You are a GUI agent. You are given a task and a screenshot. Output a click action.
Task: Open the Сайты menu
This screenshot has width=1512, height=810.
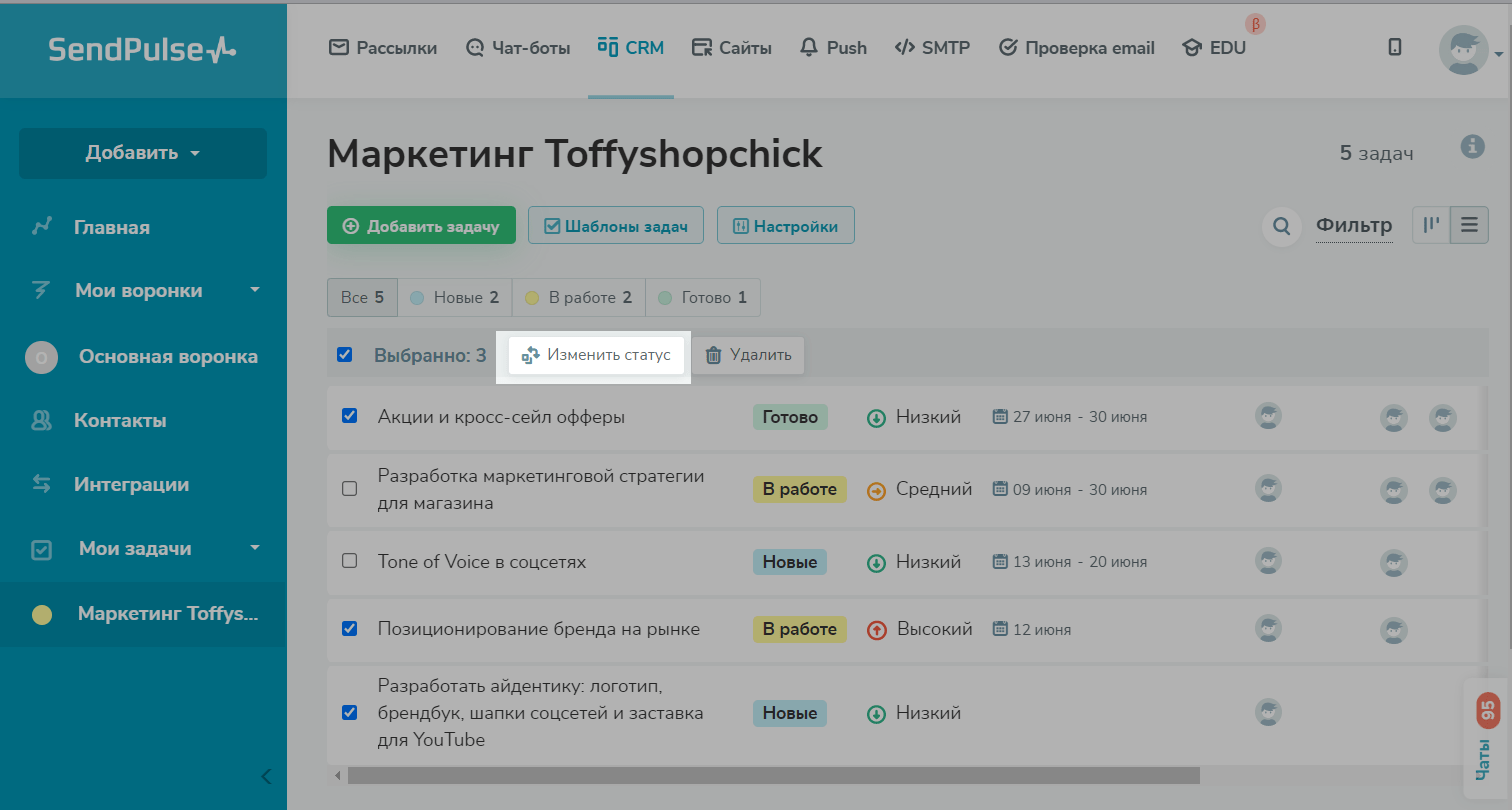coord(732,47)
